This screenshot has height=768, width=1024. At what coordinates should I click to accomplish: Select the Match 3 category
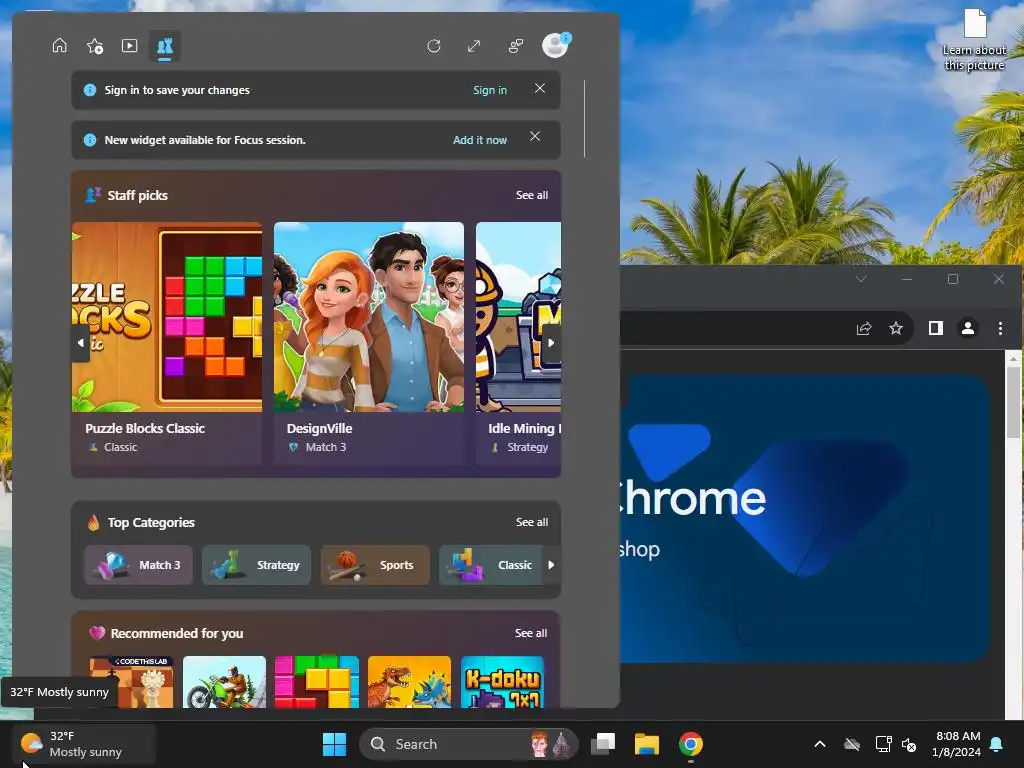(138, 565)
